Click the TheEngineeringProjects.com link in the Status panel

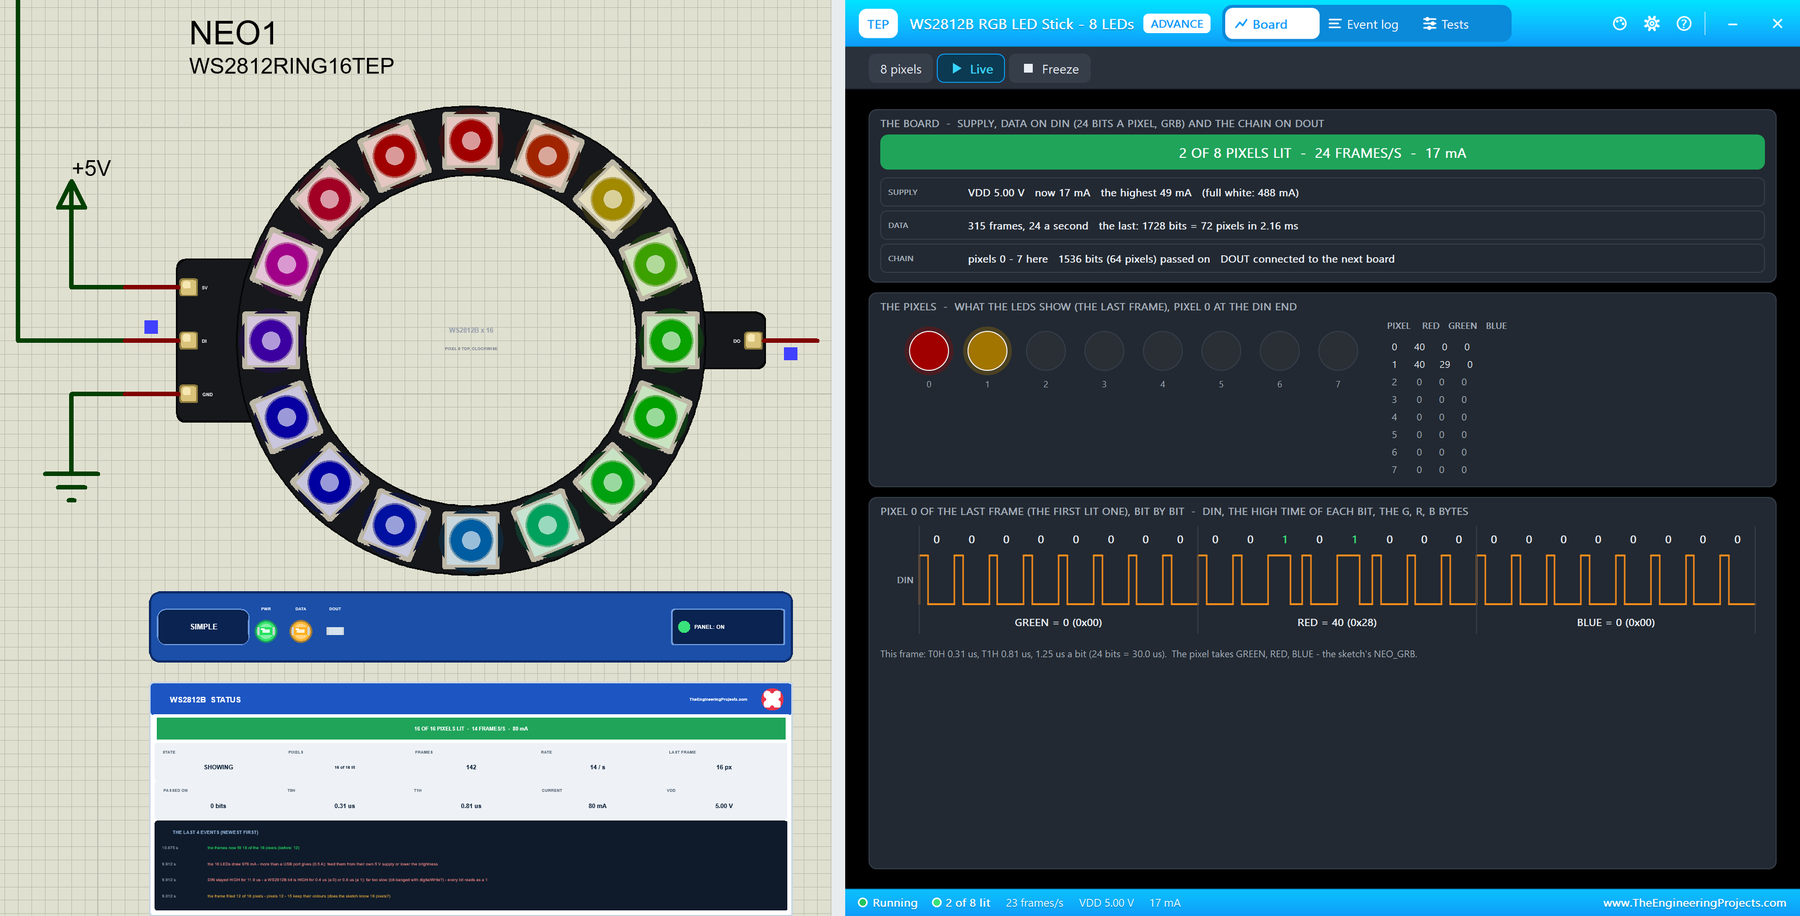pyautogui.click(x=718, y=699)
